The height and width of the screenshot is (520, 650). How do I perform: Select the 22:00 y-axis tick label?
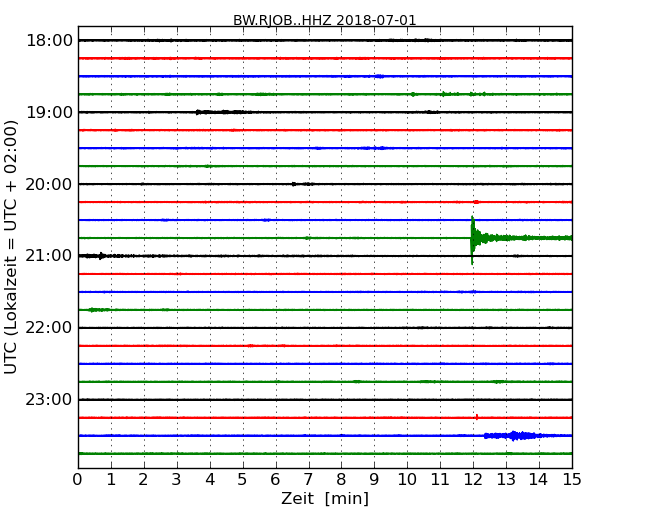[x=49, y=328]
